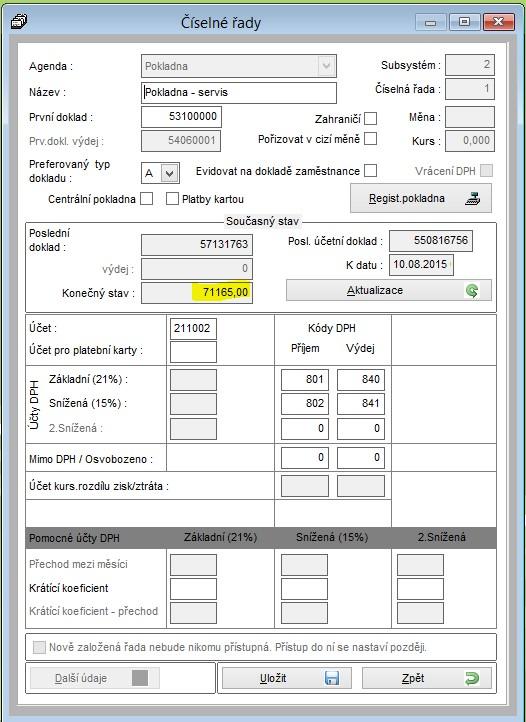Screen dimensions: 526x722
Task: Click the green return arrow icon on Zpět
Action: tap(472, 678)
